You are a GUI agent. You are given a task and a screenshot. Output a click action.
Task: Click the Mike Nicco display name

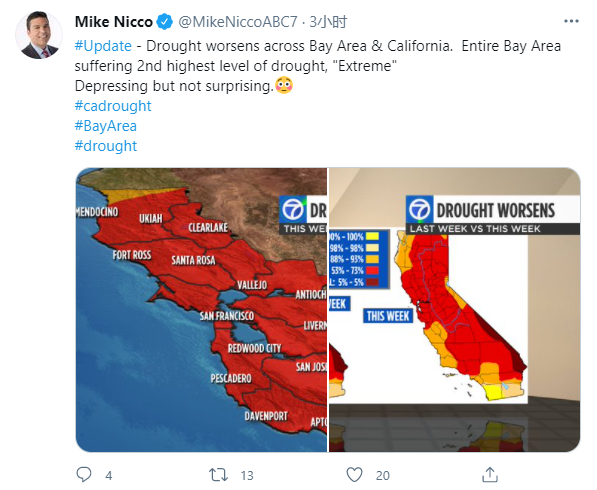pyautogui.click(x=113, y=22)
